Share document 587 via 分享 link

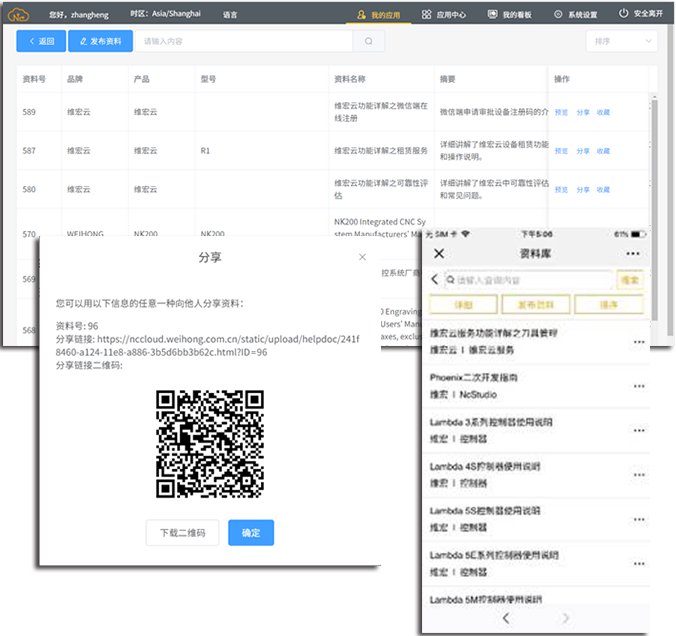tap(583, 151)
